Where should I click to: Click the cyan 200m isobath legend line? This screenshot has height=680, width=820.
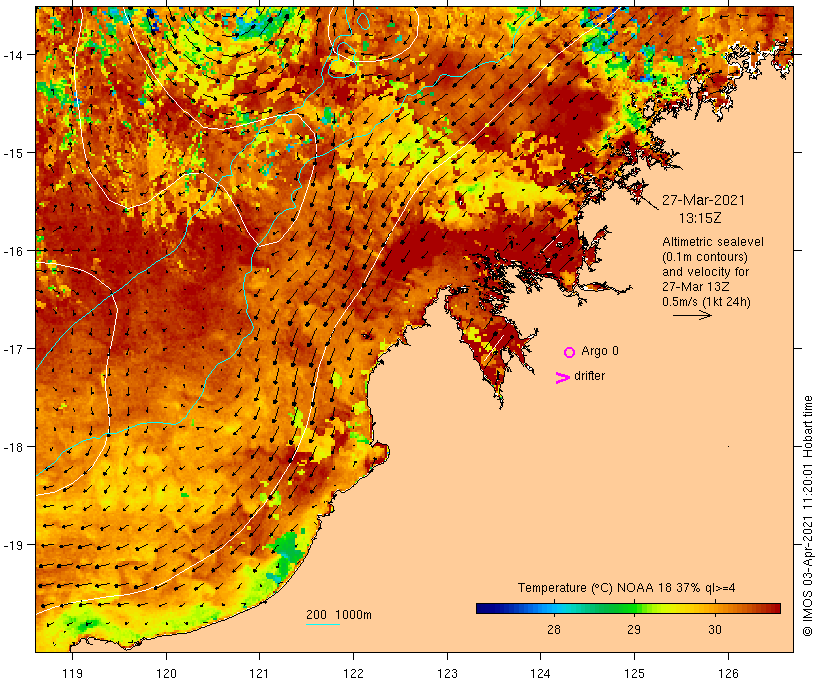pyautogui.click(x=323, y=624)
